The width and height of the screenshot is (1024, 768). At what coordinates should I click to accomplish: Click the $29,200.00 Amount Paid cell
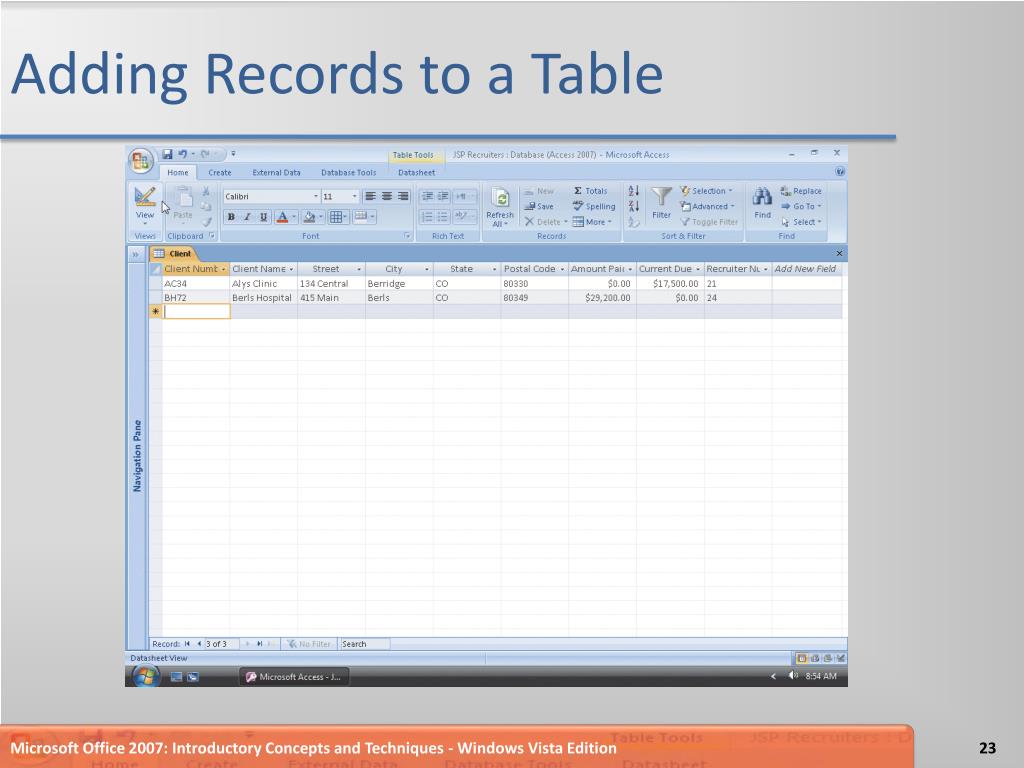click(602, 298)
